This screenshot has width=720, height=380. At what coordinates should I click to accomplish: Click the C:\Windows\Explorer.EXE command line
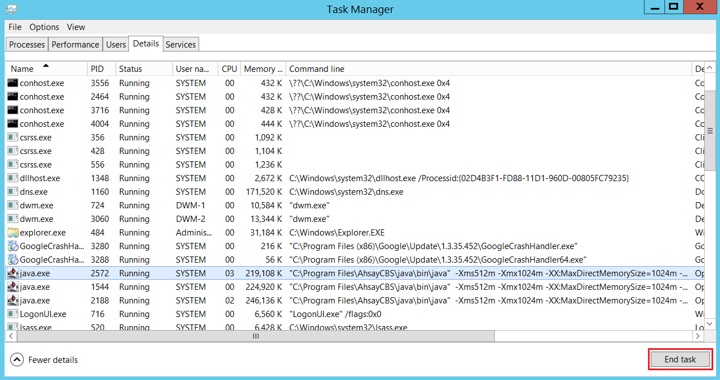[x=337, y=233]
